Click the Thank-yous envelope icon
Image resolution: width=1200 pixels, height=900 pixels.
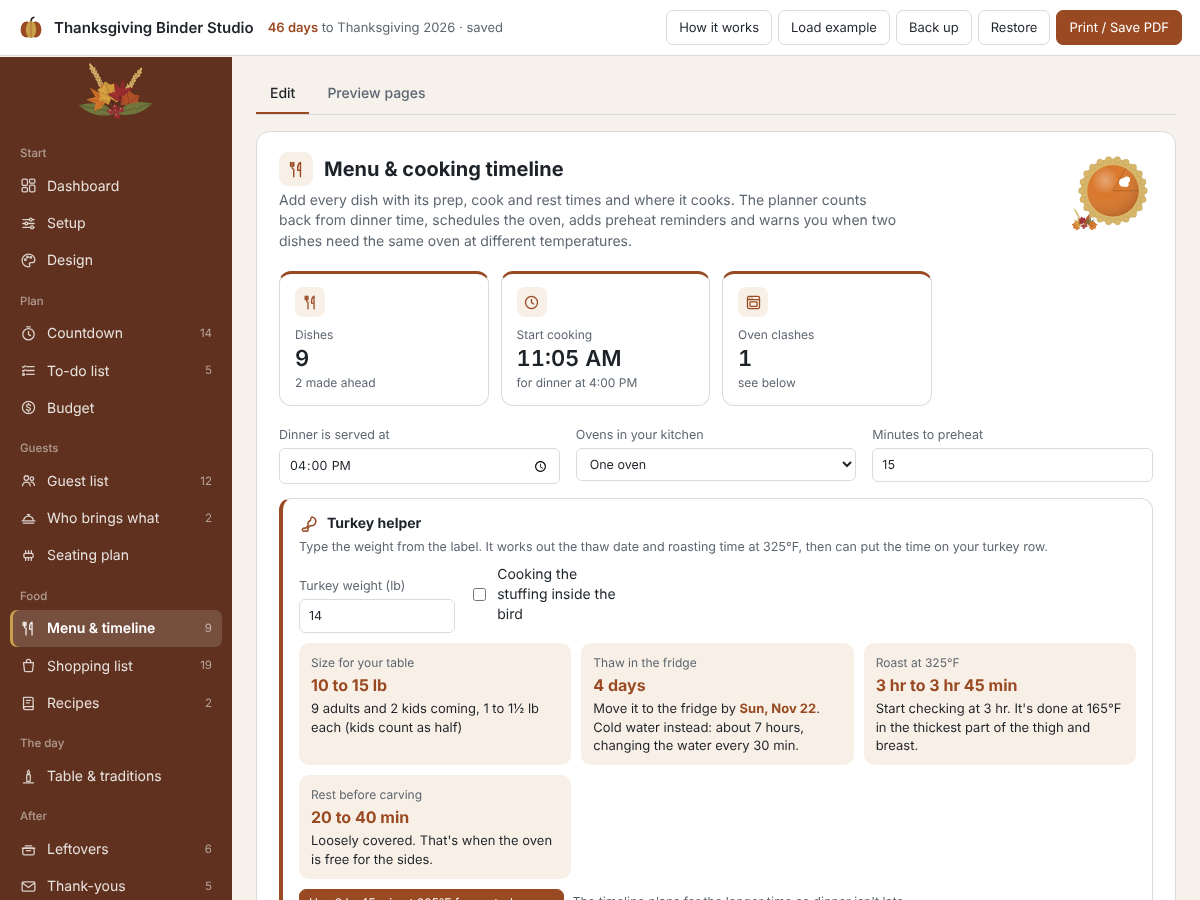point(28,886)
